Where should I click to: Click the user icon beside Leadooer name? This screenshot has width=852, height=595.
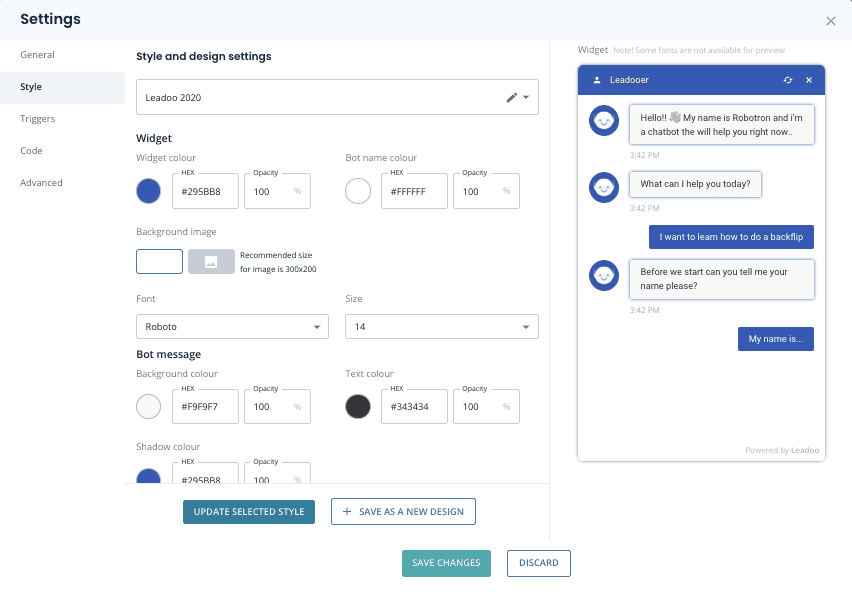[597, 80]
